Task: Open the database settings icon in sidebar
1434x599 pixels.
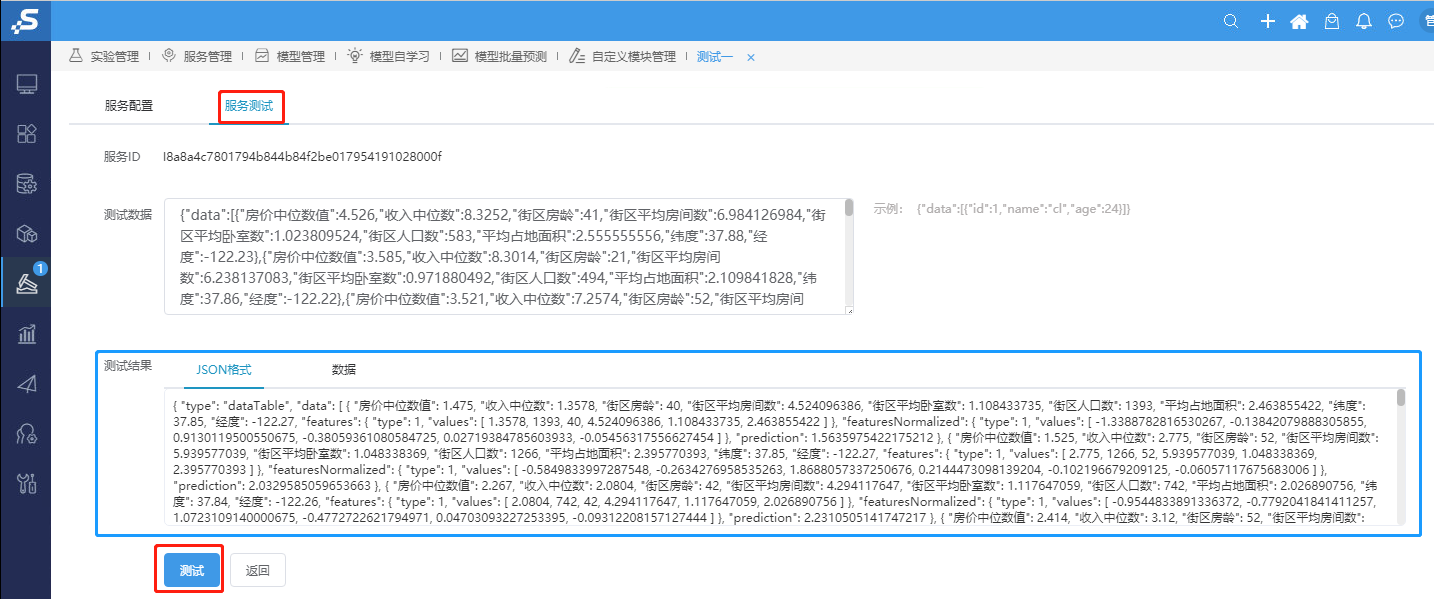Action: [27, 184]
